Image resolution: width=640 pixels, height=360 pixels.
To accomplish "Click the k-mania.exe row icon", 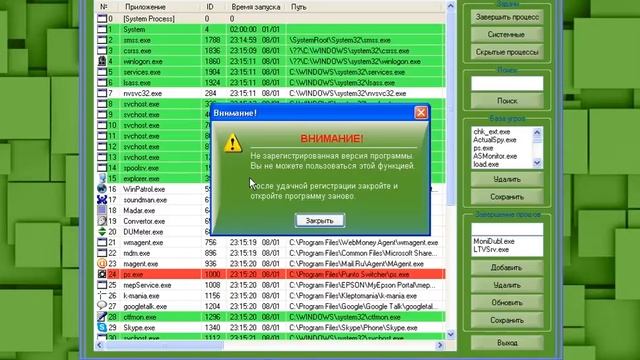I will coord(102,296).
